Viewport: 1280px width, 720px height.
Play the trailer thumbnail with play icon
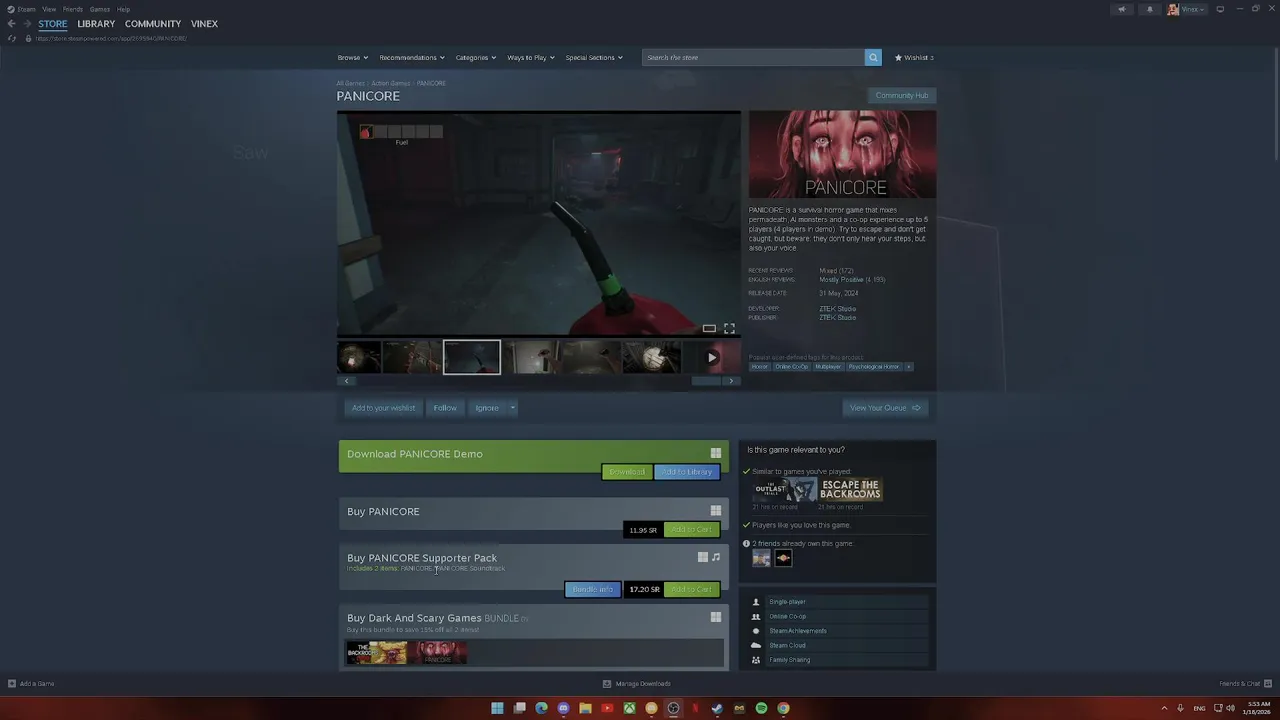pos(711,357)
